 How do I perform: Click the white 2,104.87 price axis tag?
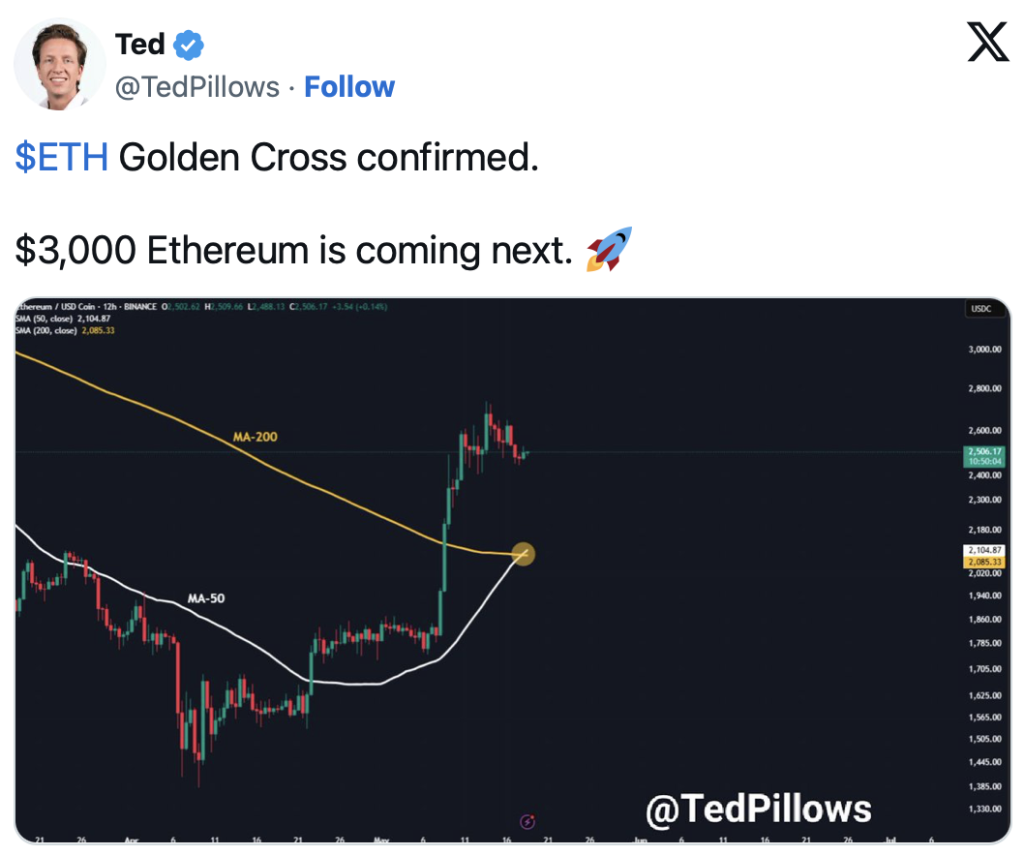(x=984, y=550)
